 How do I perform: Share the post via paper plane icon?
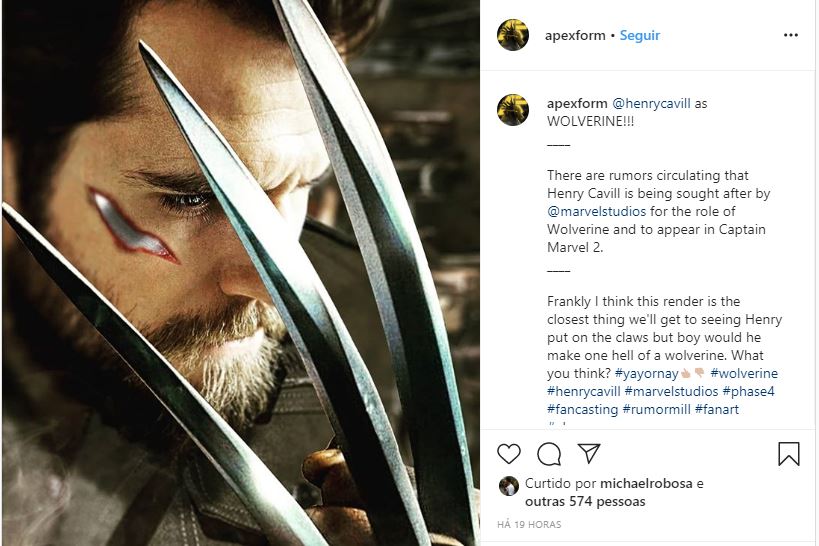pyautogui.click(x=589, y=454)
